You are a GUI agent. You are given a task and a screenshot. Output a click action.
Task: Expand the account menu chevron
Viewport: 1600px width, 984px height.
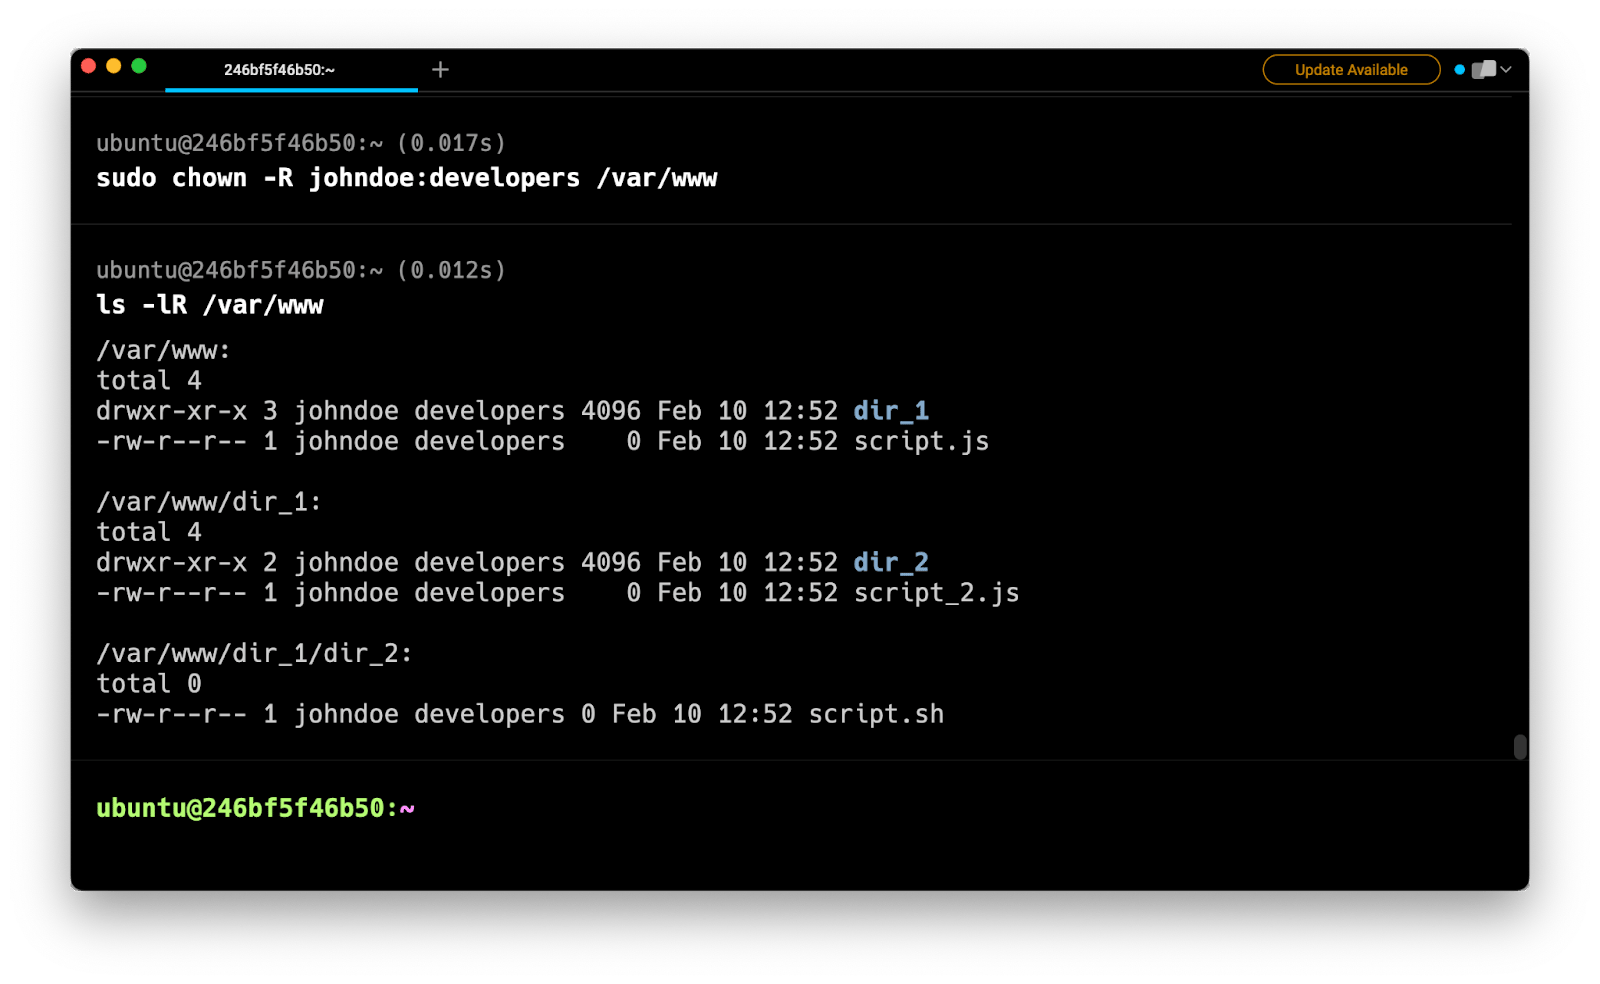[1506, 70]
